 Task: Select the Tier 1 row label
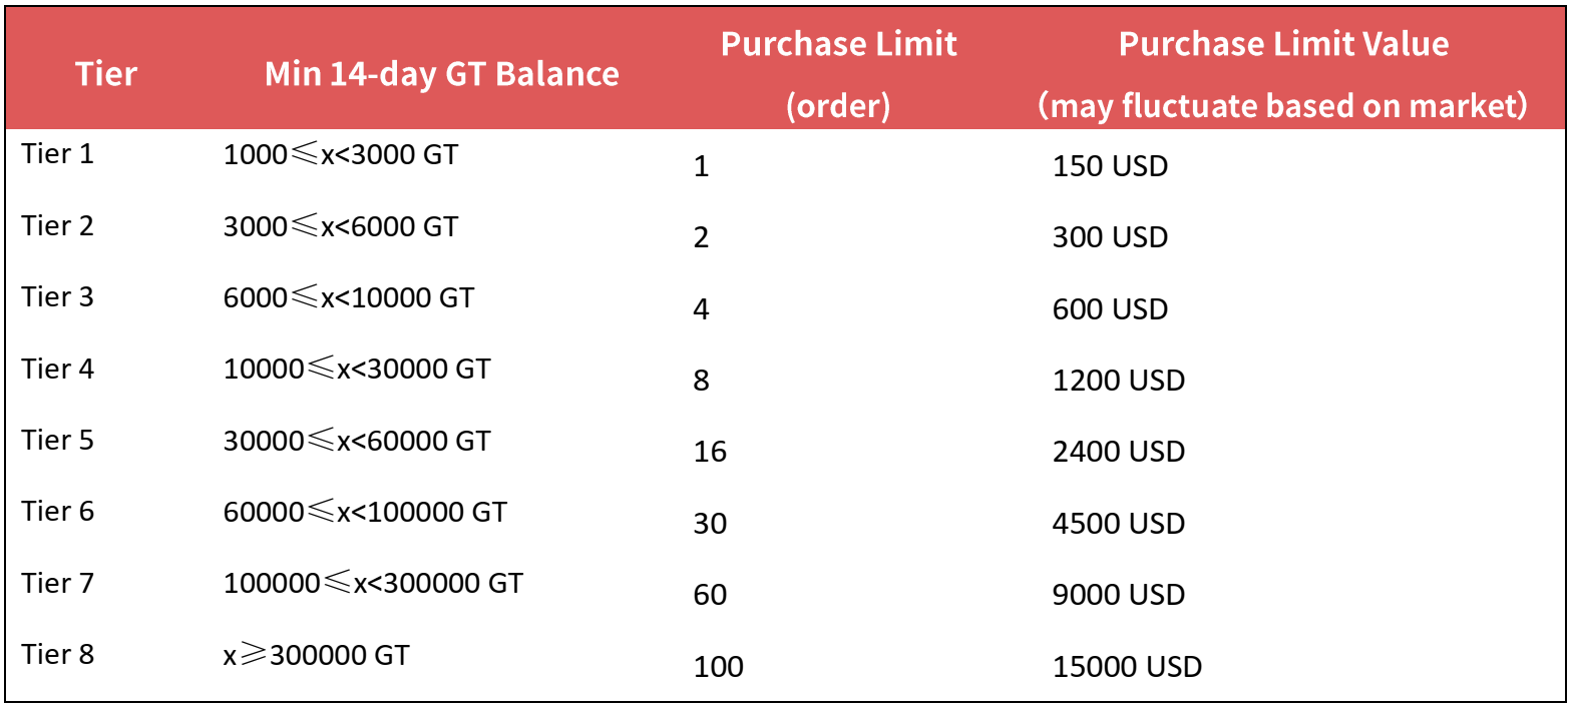point(58,154)
